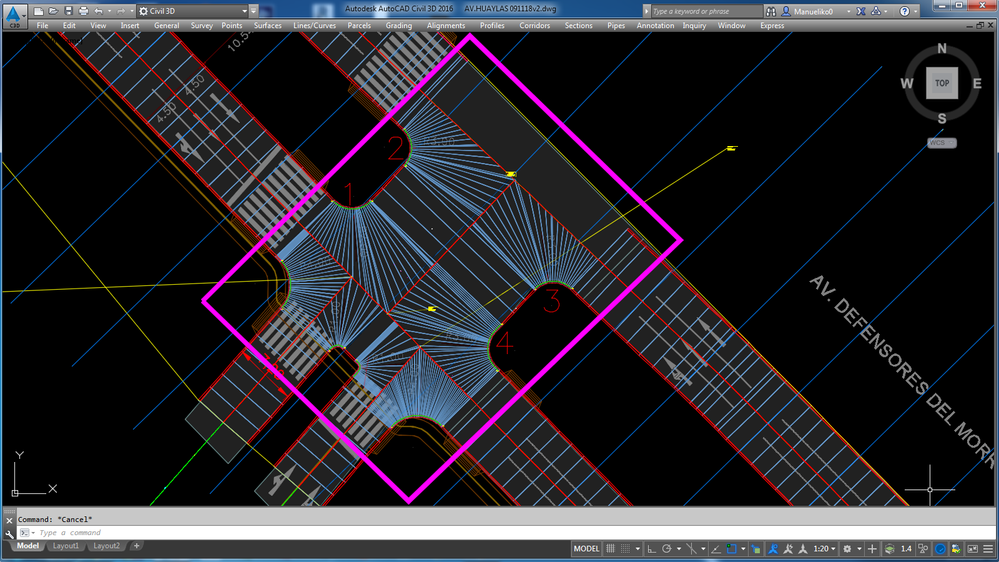
Task: Save the drawing with the Save icon
Action: pos(68,11)
